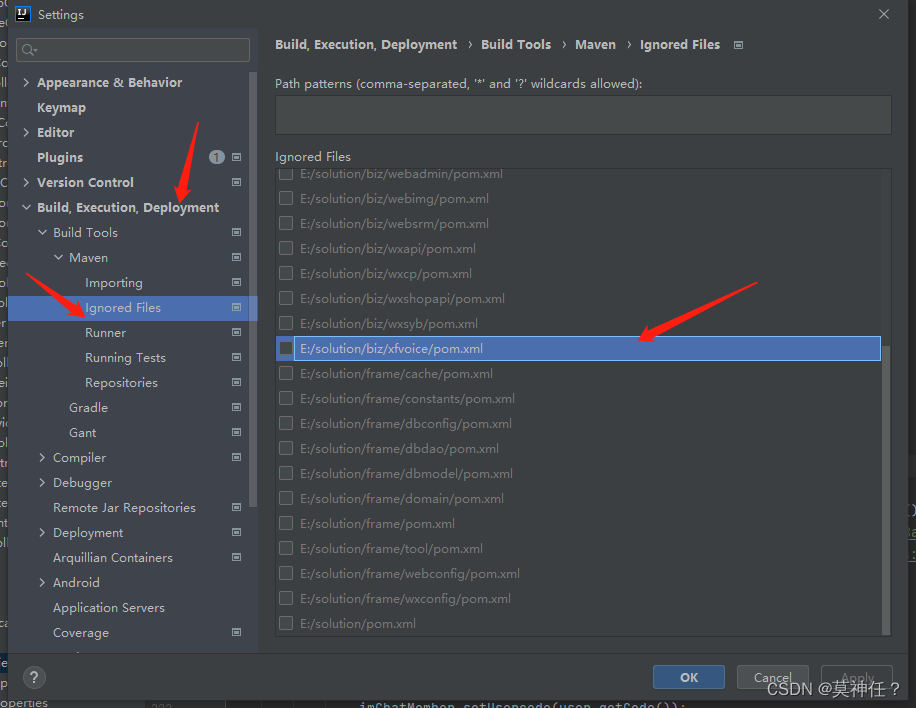Screen dimensions: 916x708
Task: Tick the checkbox for the root E:/solution/pom.xml
Action: click(286, 624)
